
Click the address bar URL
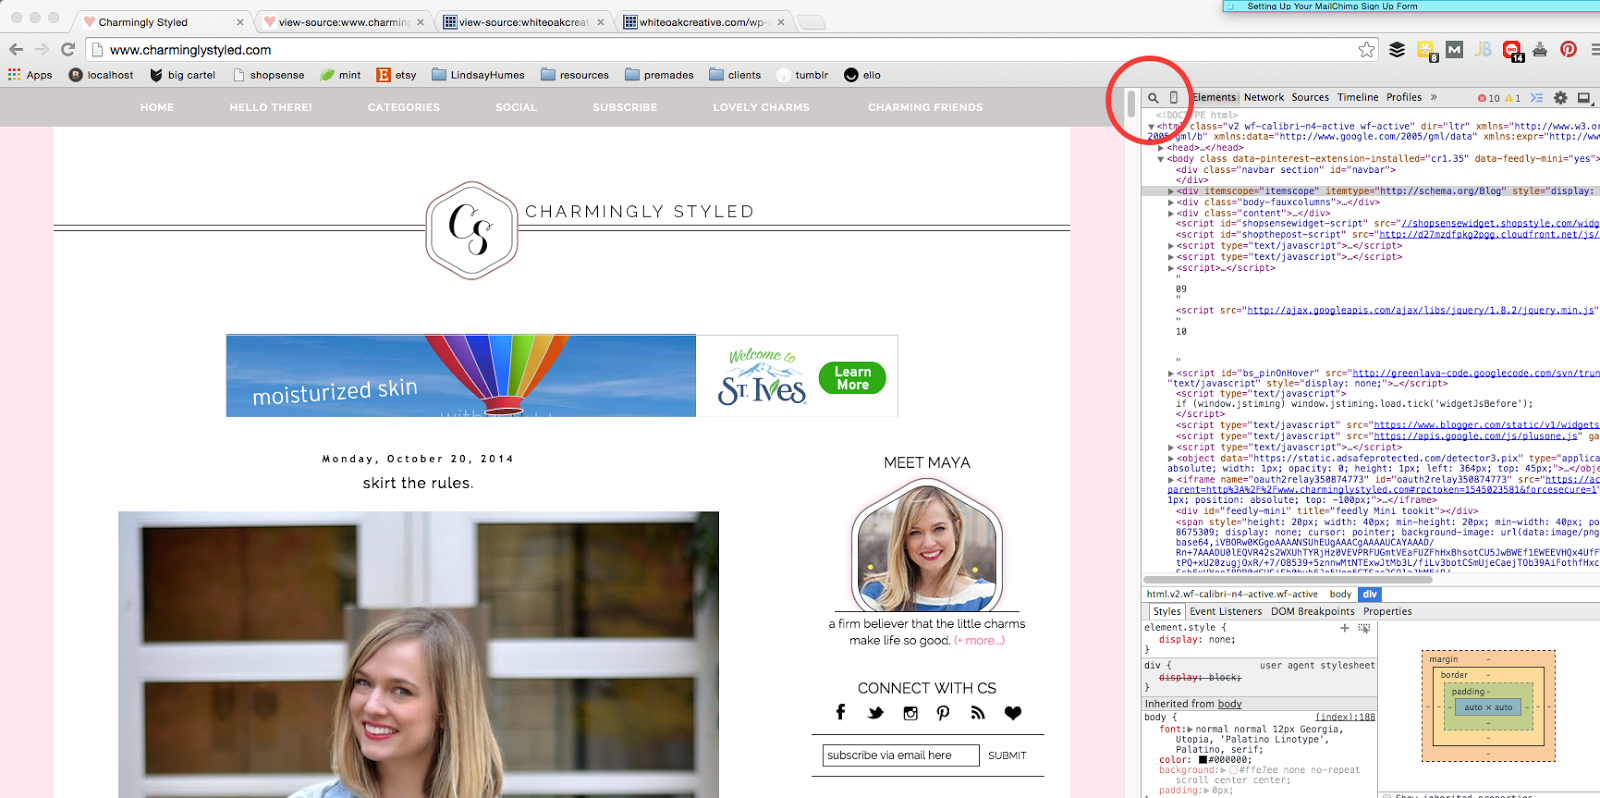tap(190, 50)
